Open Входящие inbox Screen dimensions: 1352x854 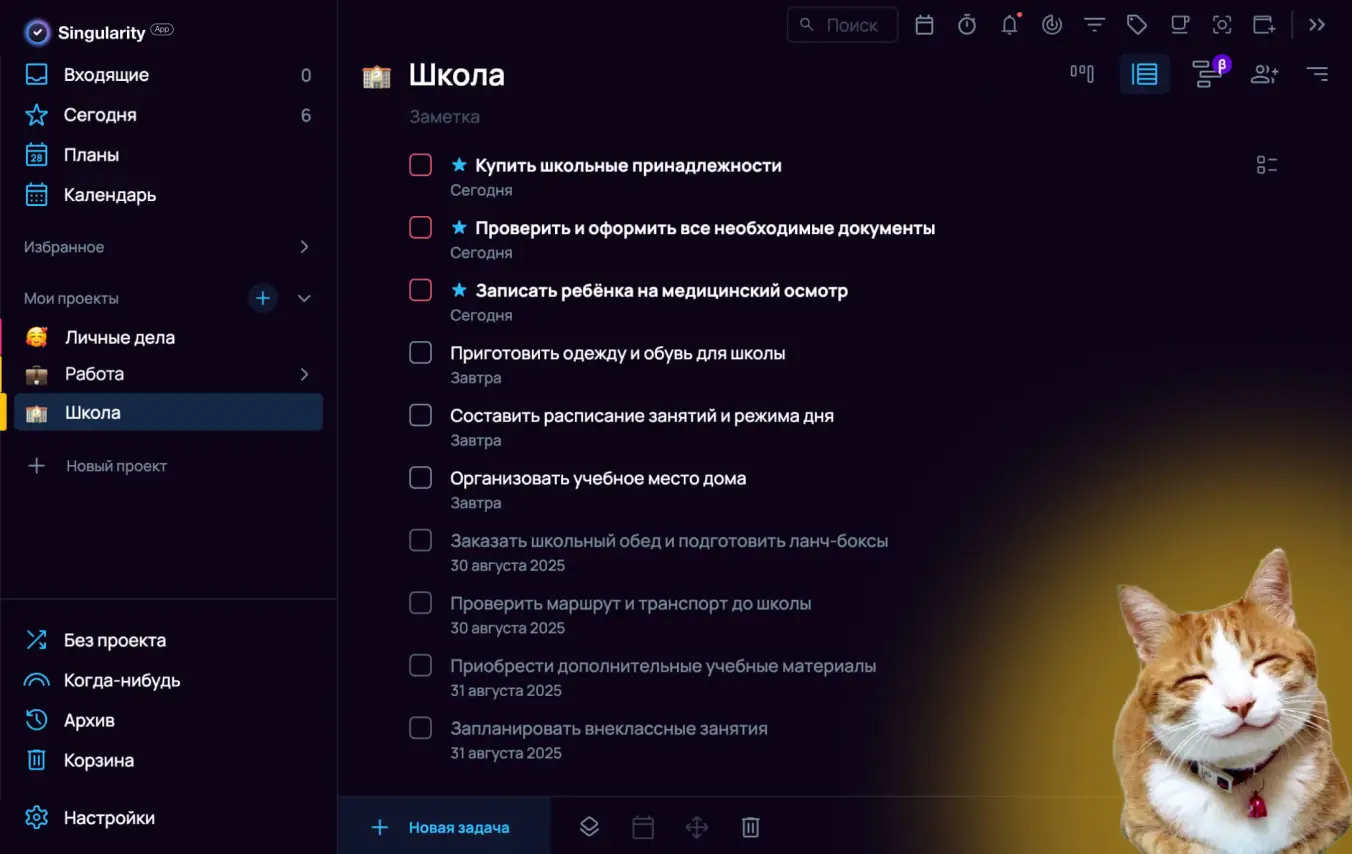(x=168, y=75)
